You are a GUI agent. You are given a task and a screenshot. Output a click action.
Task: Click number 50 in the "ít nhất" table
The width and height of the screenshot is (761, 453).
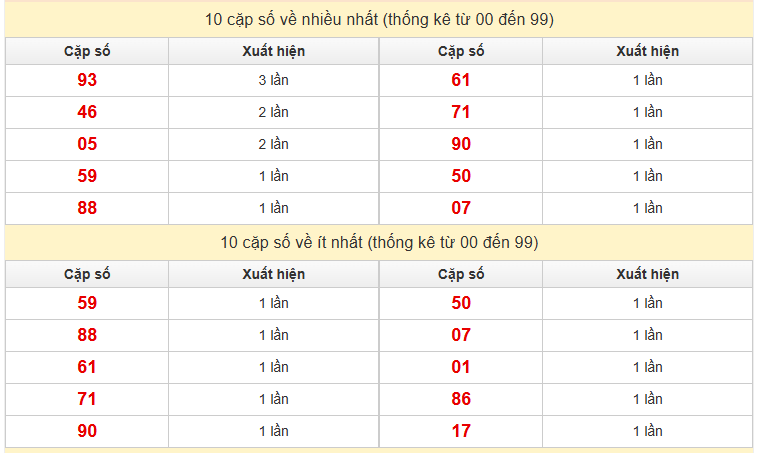(x=461, y=303)
